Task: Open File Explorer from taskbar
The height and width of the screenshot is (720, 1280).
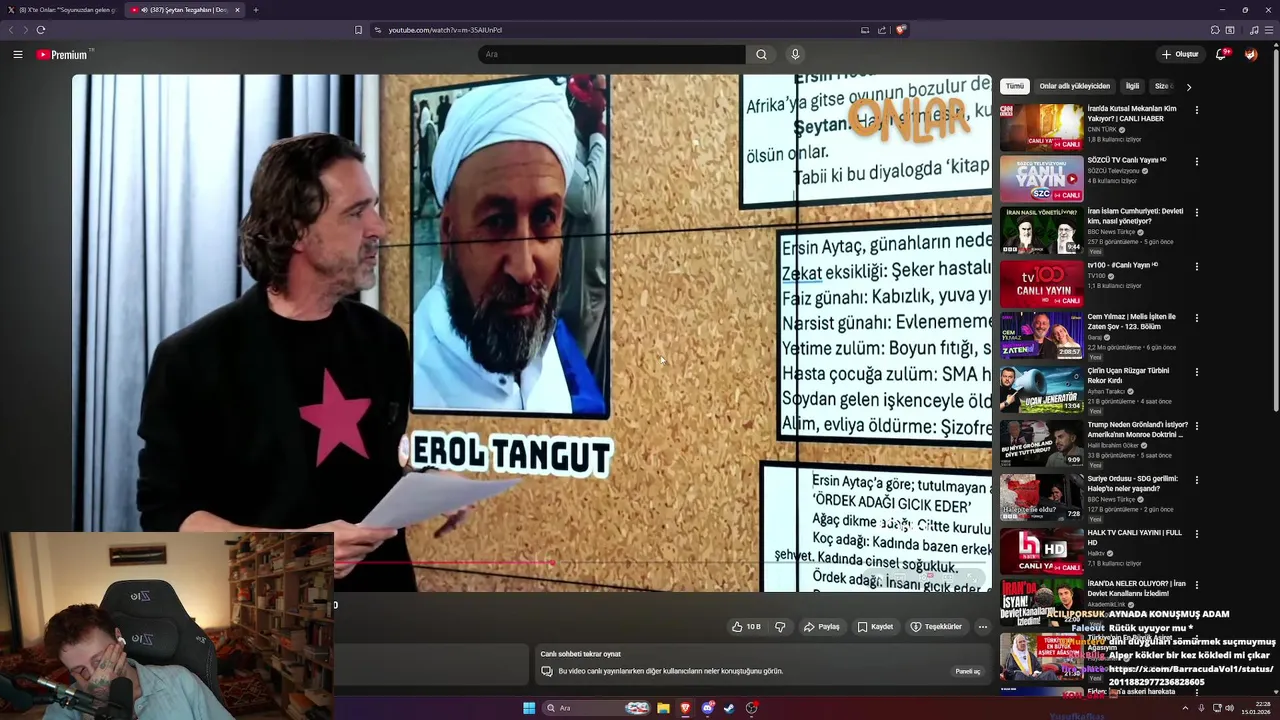Action: [663, 708]
